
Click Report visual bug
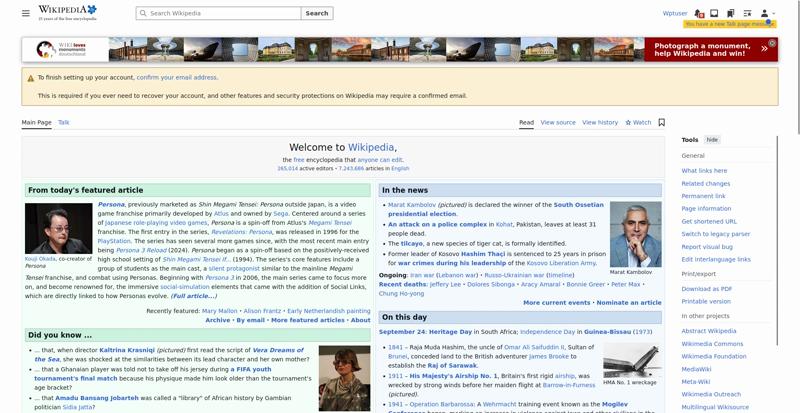pos(707,247)
